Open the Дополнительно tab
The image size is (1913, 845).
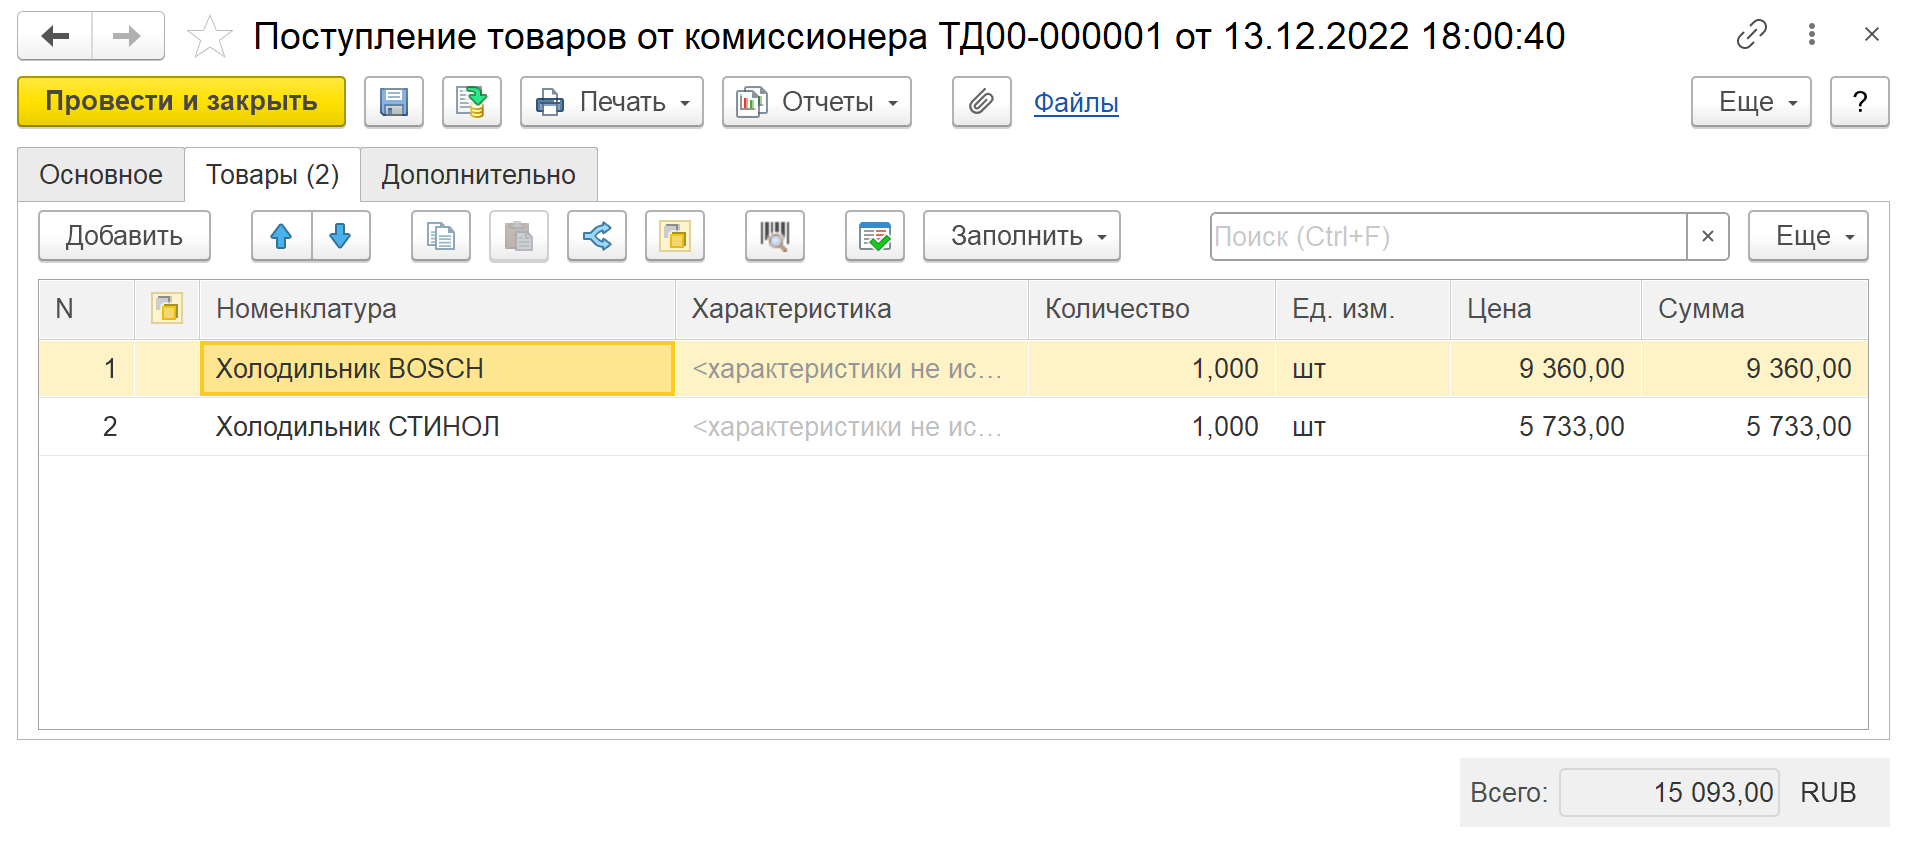[x=478, y=175]
